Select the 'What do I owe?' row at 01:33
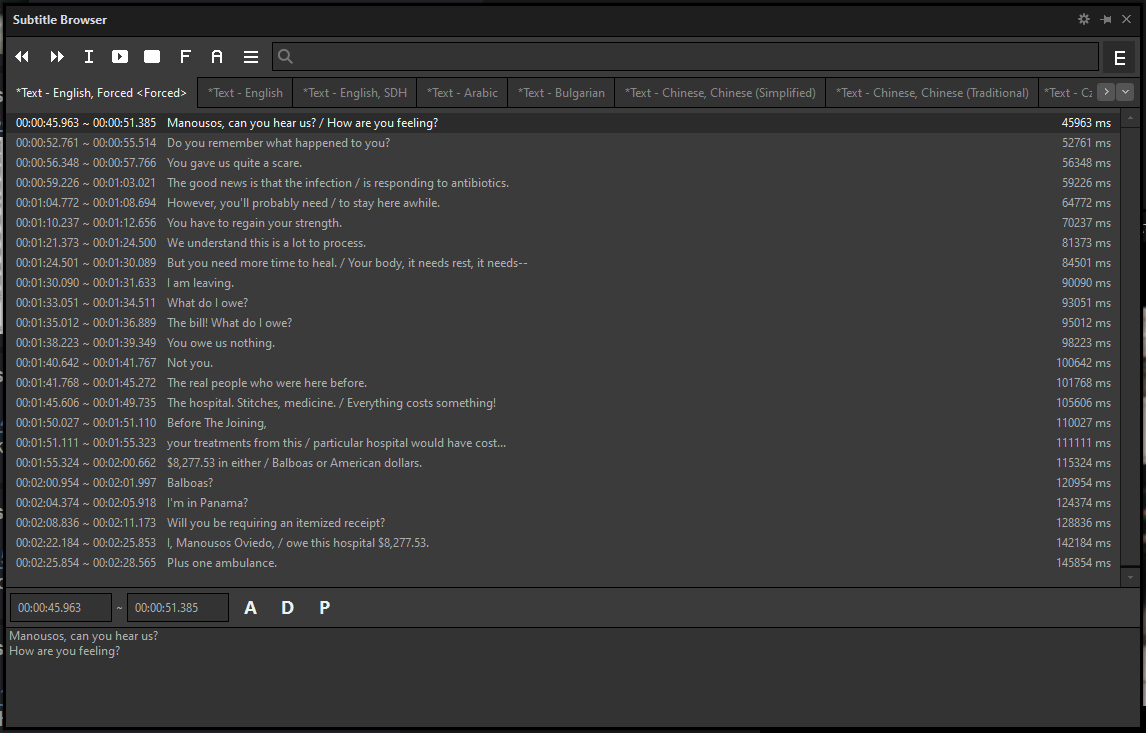 (563, 303)
